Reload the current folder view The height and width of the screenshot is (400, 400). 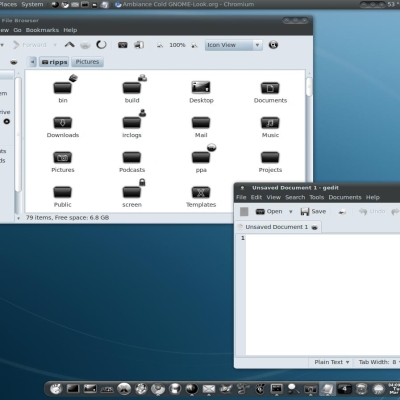(x=101, y=45)
